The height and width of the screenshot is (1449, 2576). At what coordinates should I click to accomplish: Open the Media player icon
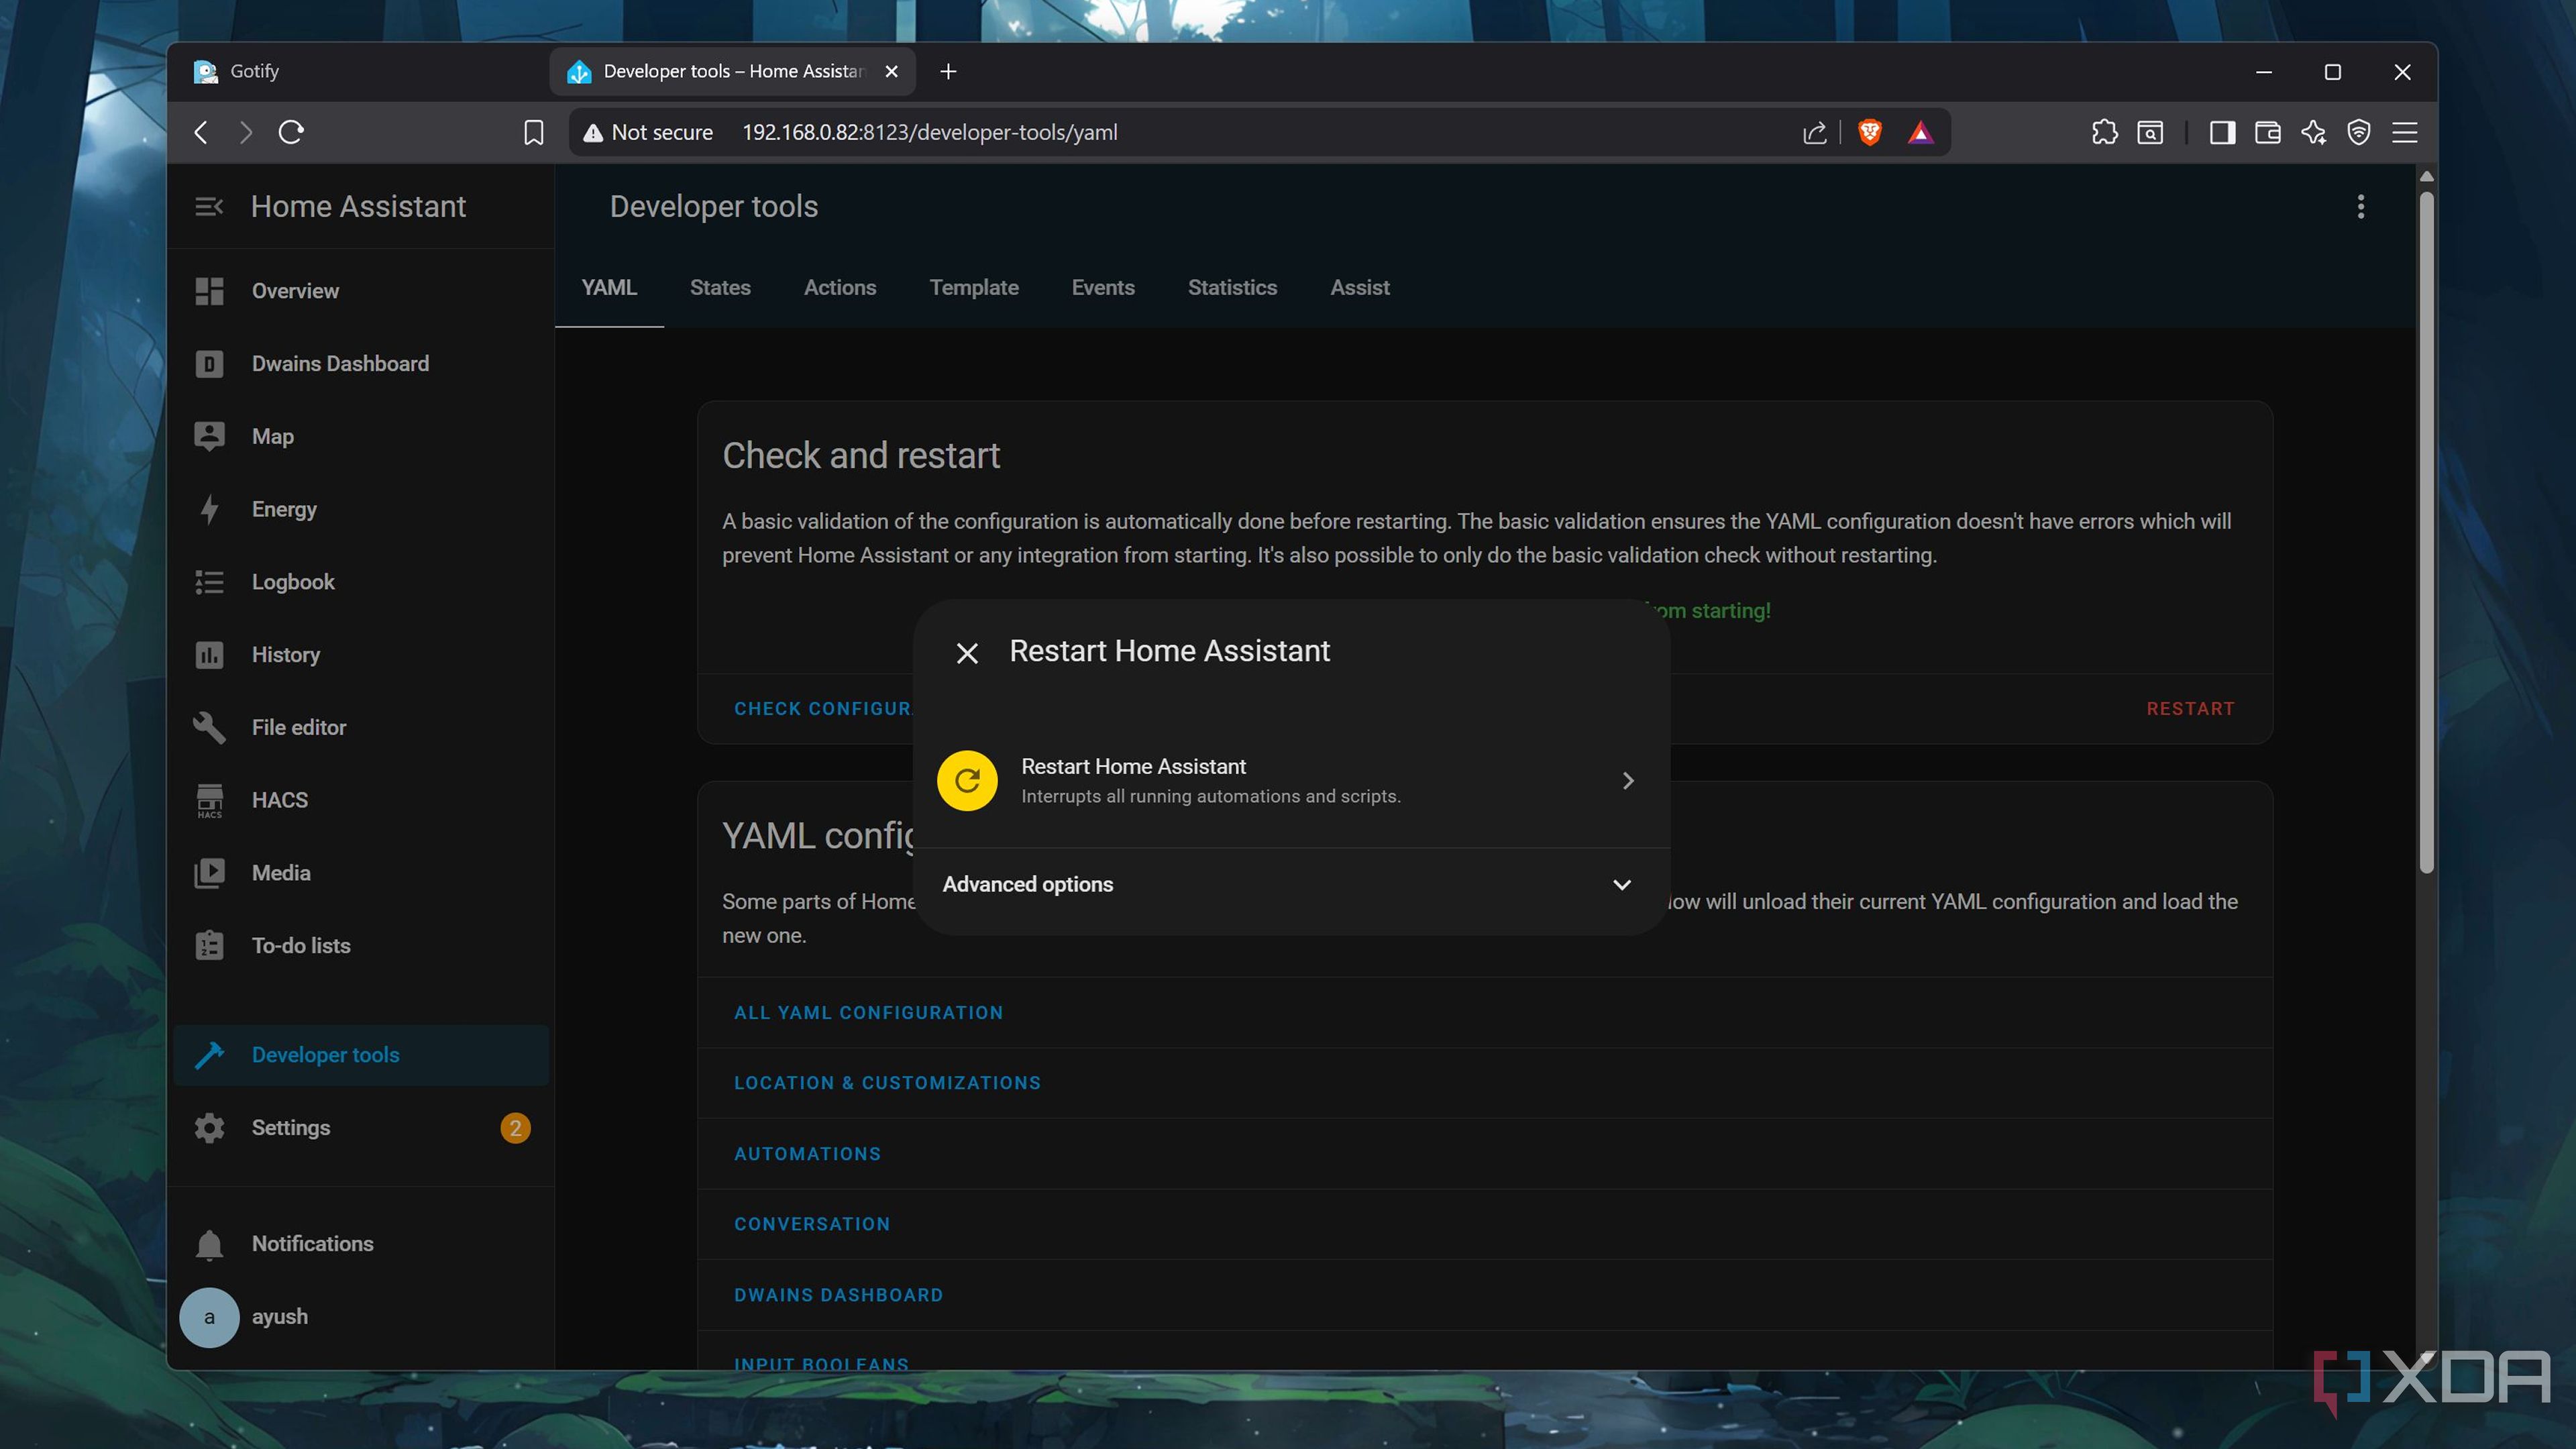point(209,873)
